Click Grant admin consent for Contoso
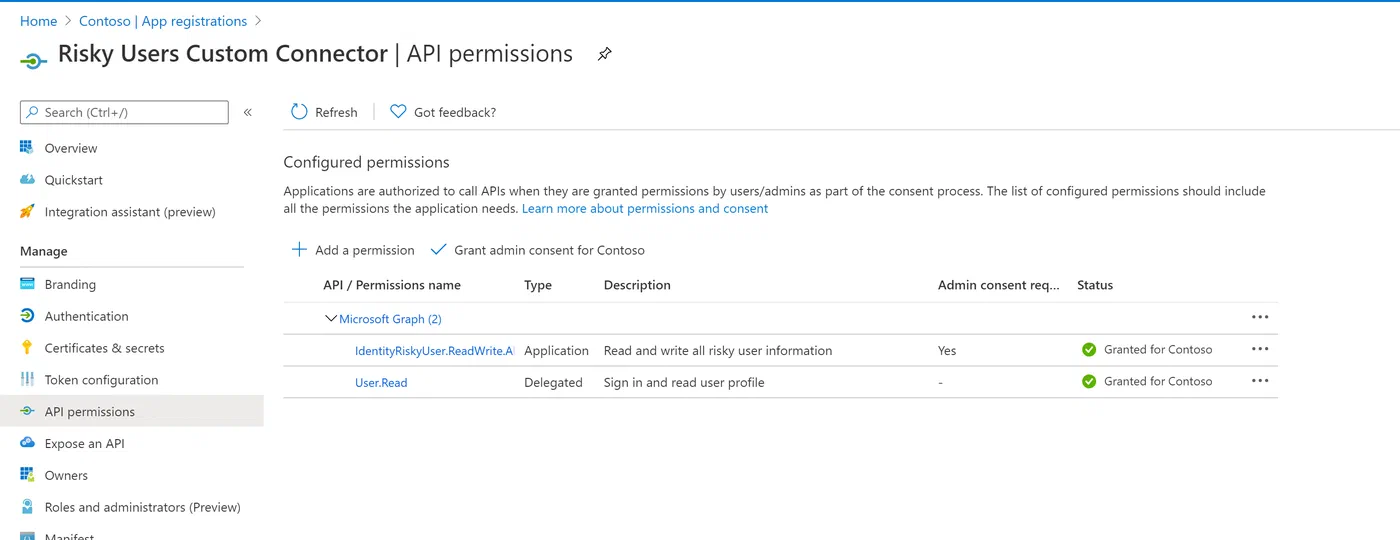Image resolution: width=1400 pixels, height=540 pixels. (538, 250)
